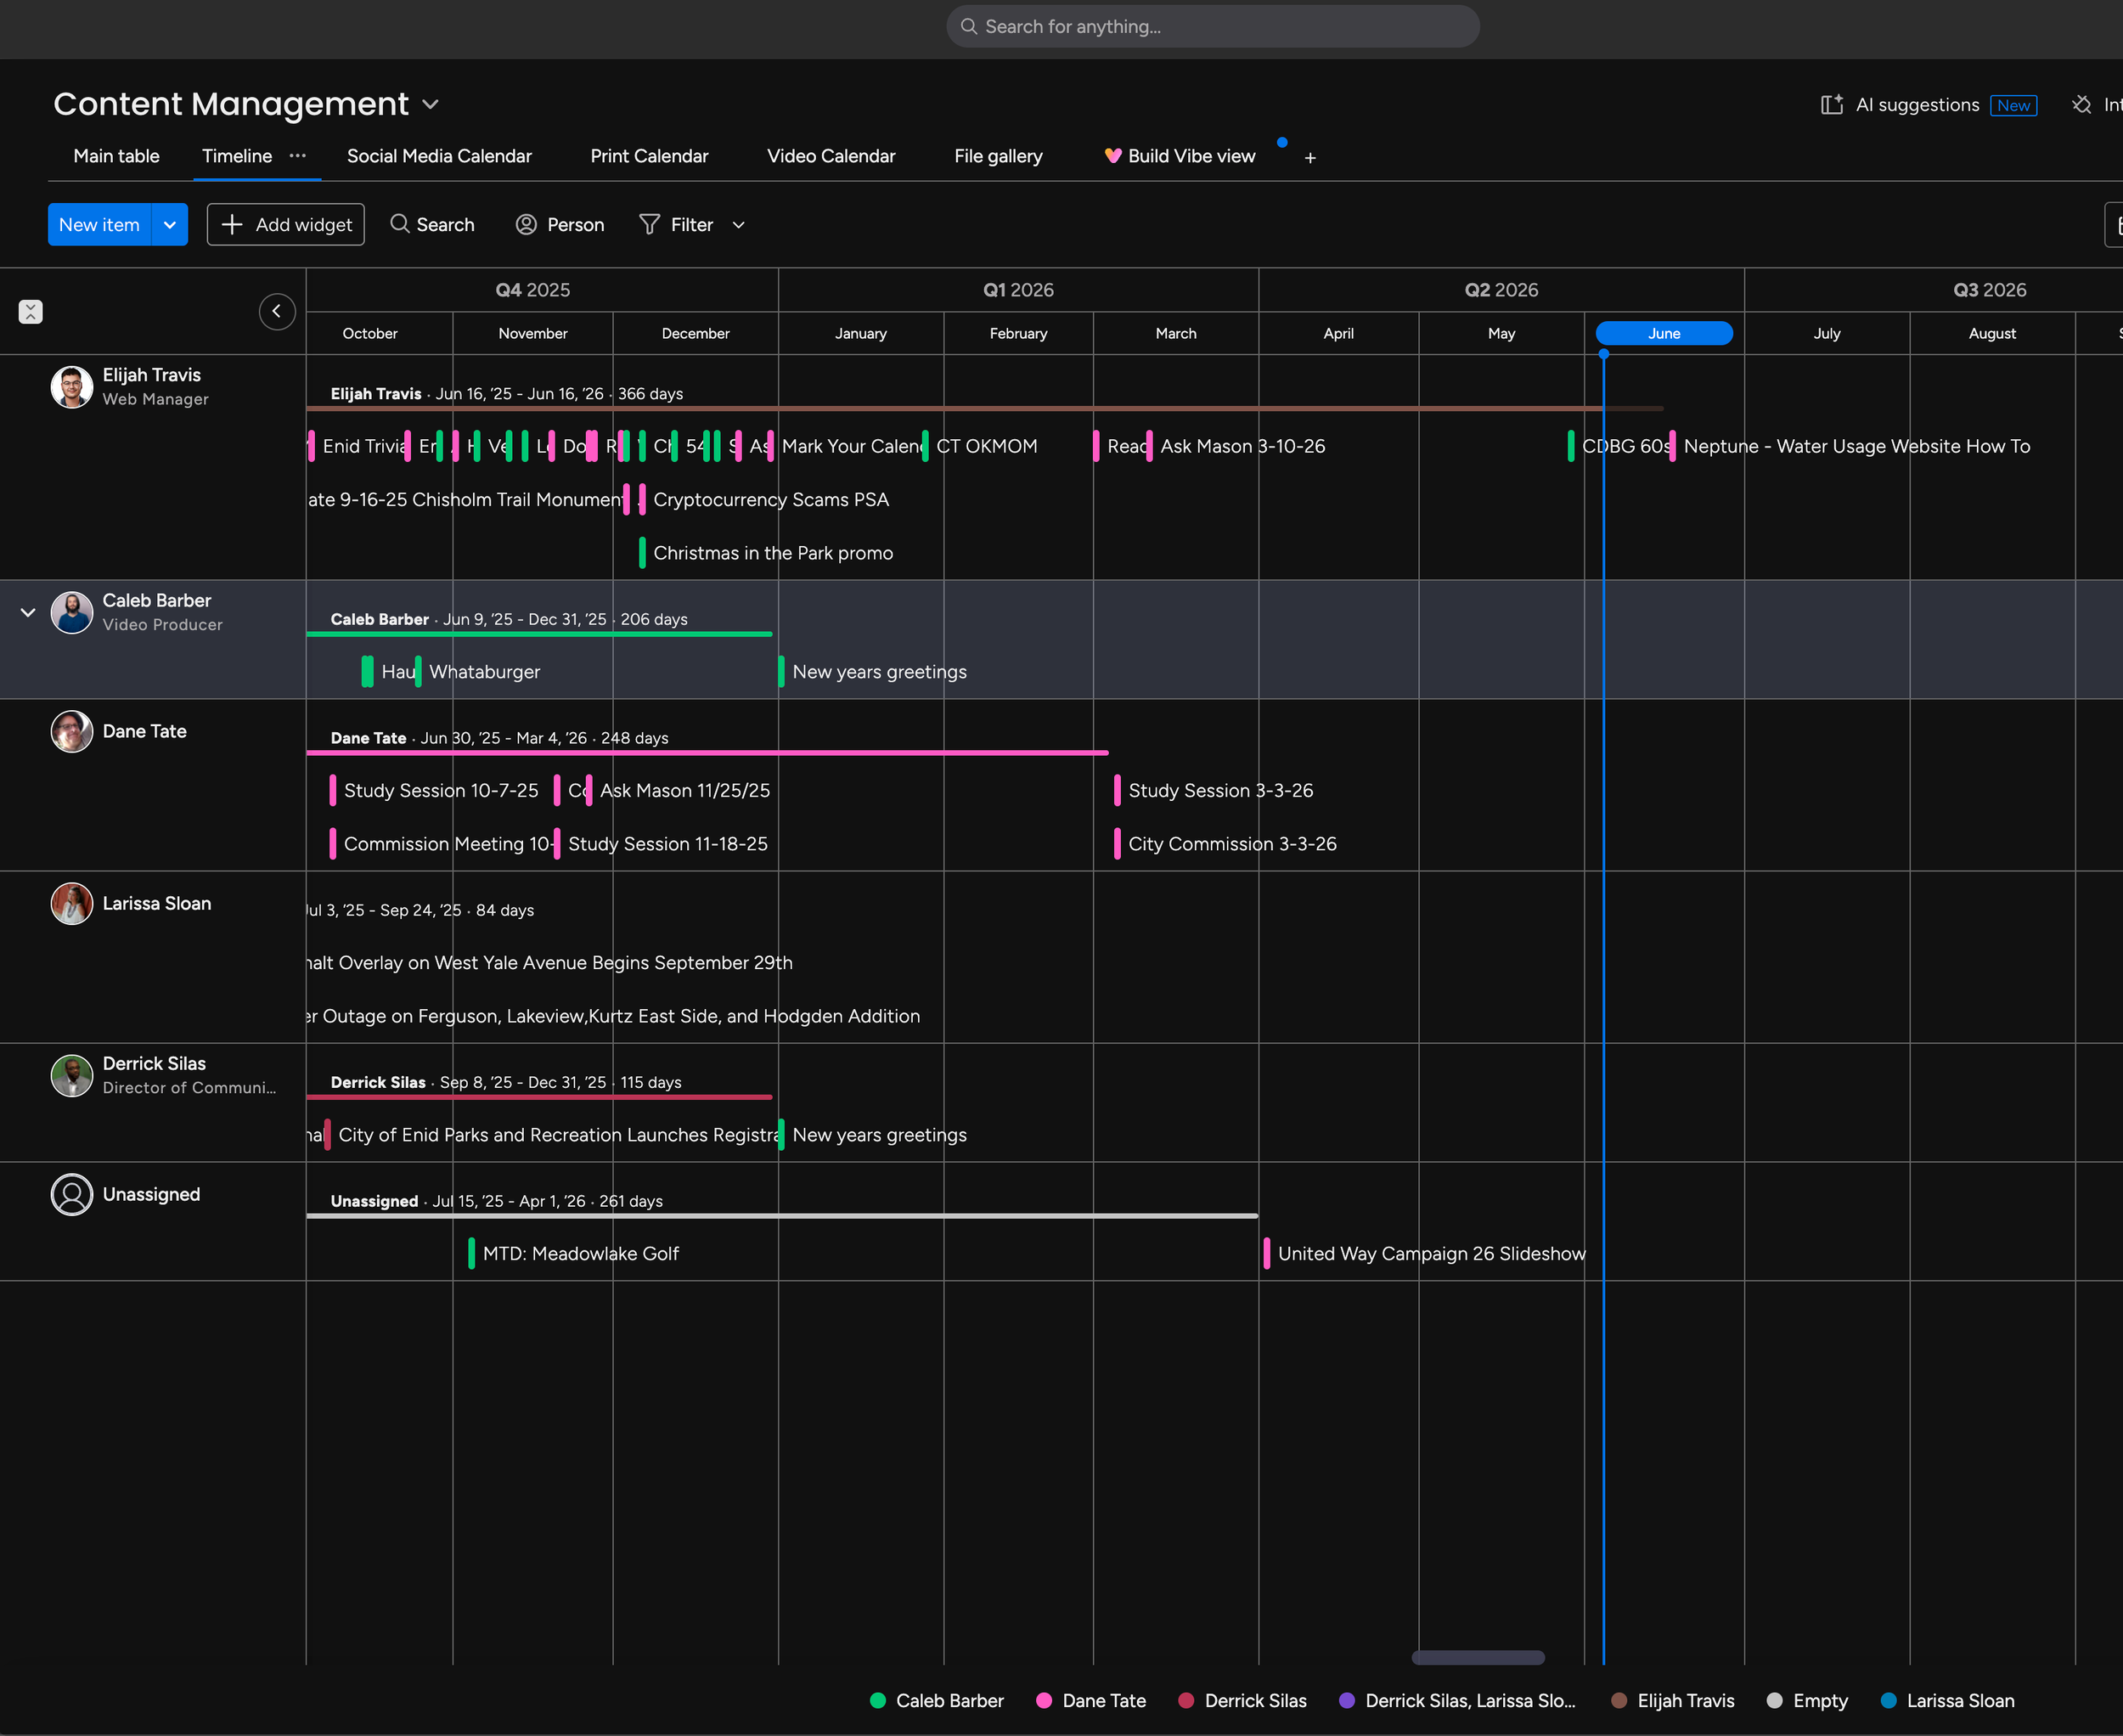Open the Print Calendar tab
2123x1736 pixels.
pyautogui.click(x=649, y=156)
